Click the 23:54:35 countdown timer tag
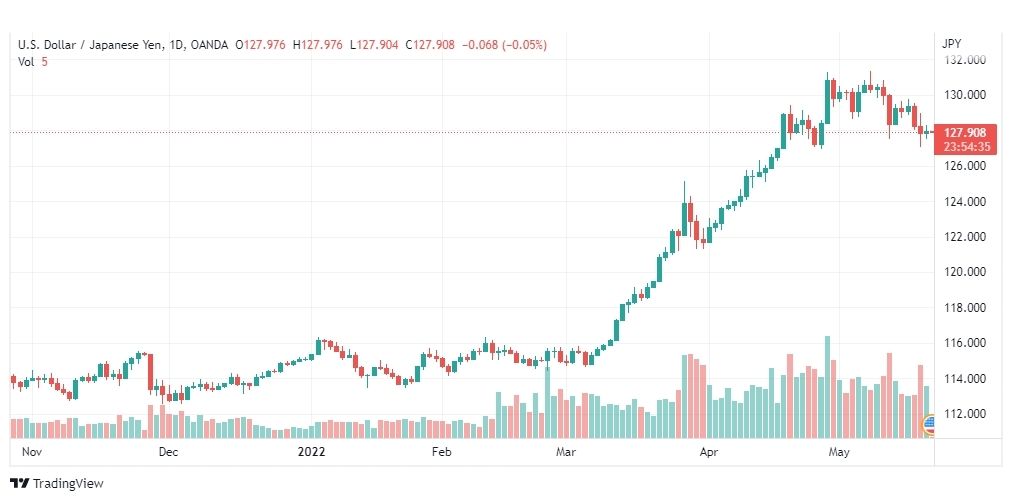This screenshot has height=501, width=1012. click(965, 147)
